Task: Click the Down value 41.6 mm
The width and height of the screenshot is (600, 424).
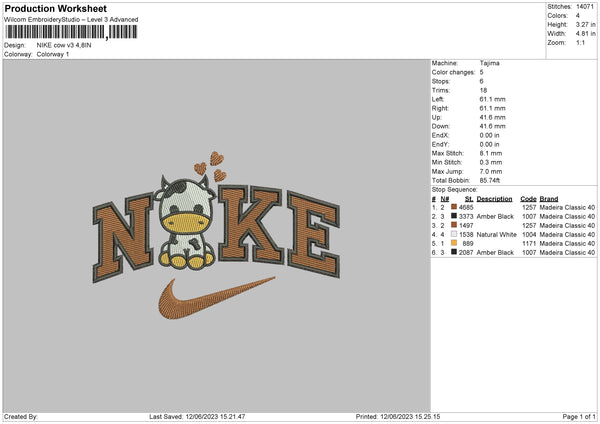Action: (492, 126)
